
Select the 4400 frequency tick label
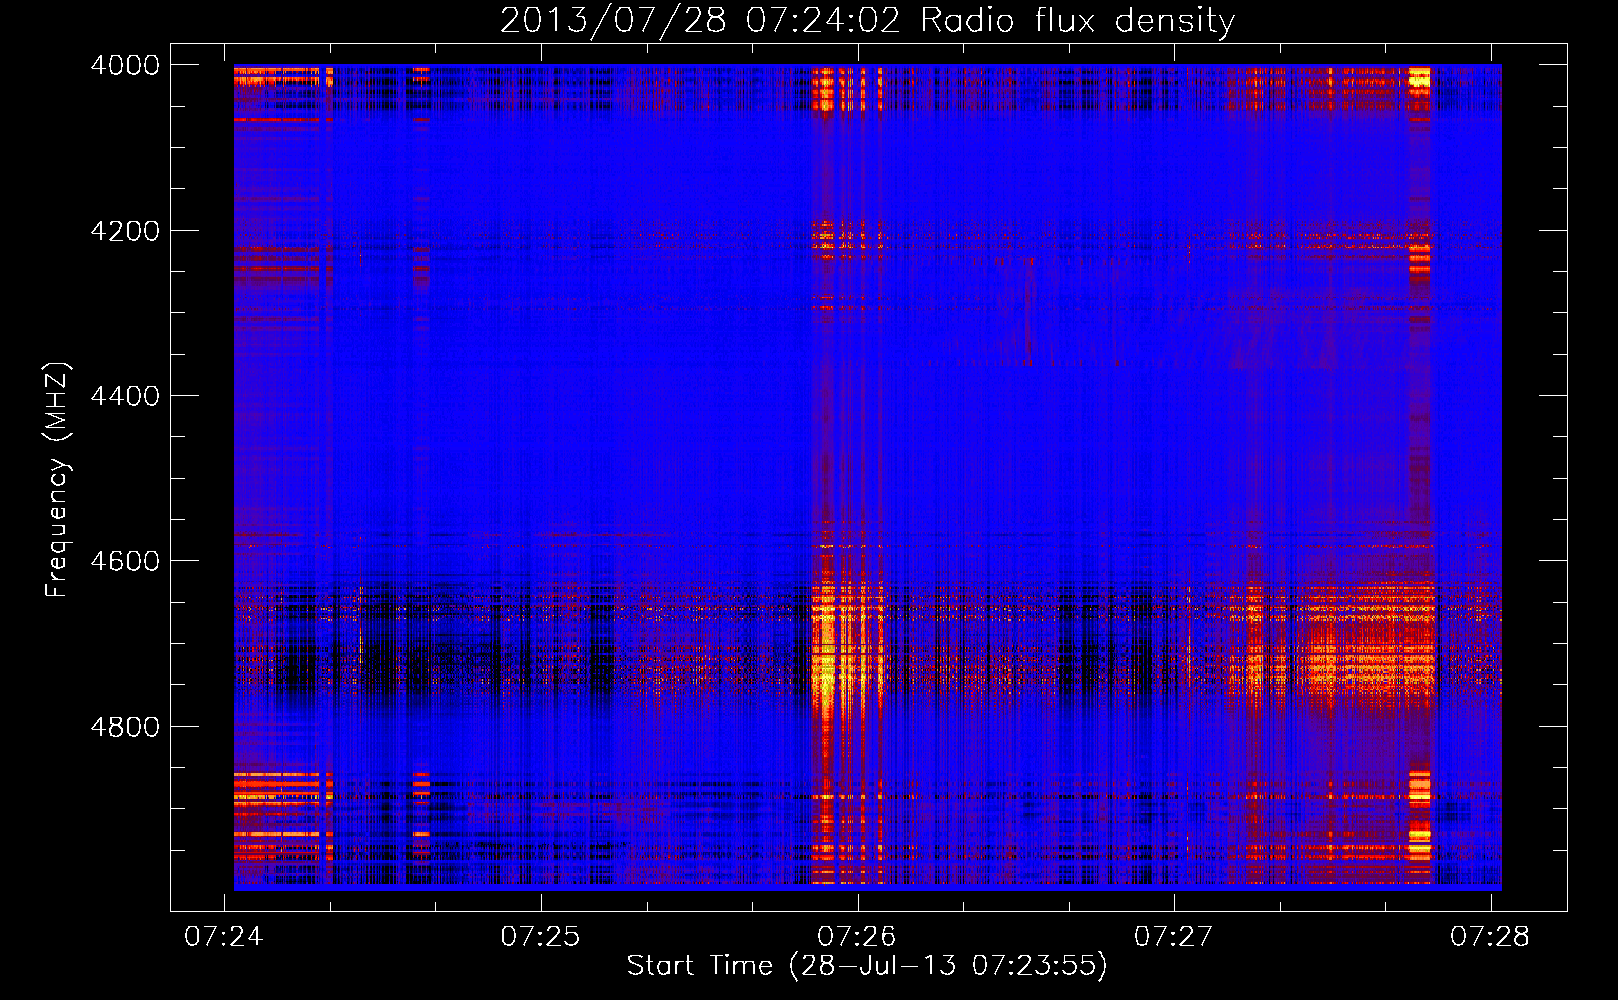coord(125,396)
